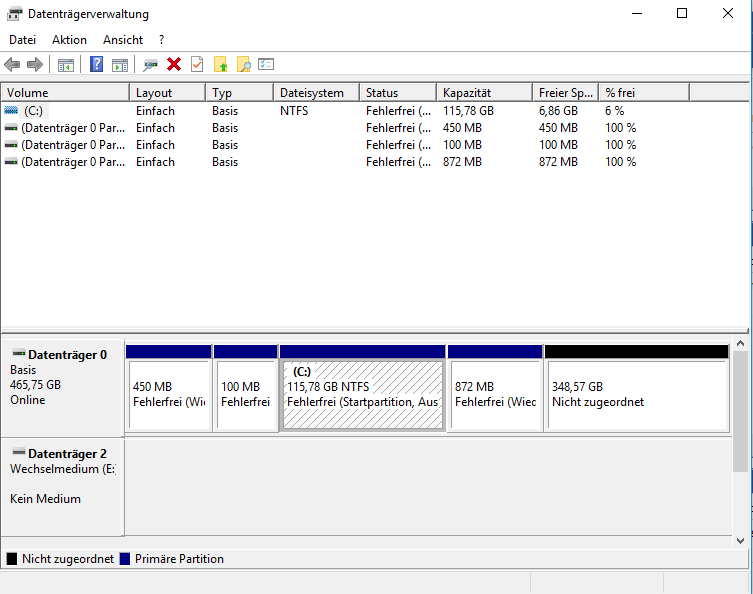753x594 pixels.
Task: Sort by the Volume column header
Action: [65, 93]
